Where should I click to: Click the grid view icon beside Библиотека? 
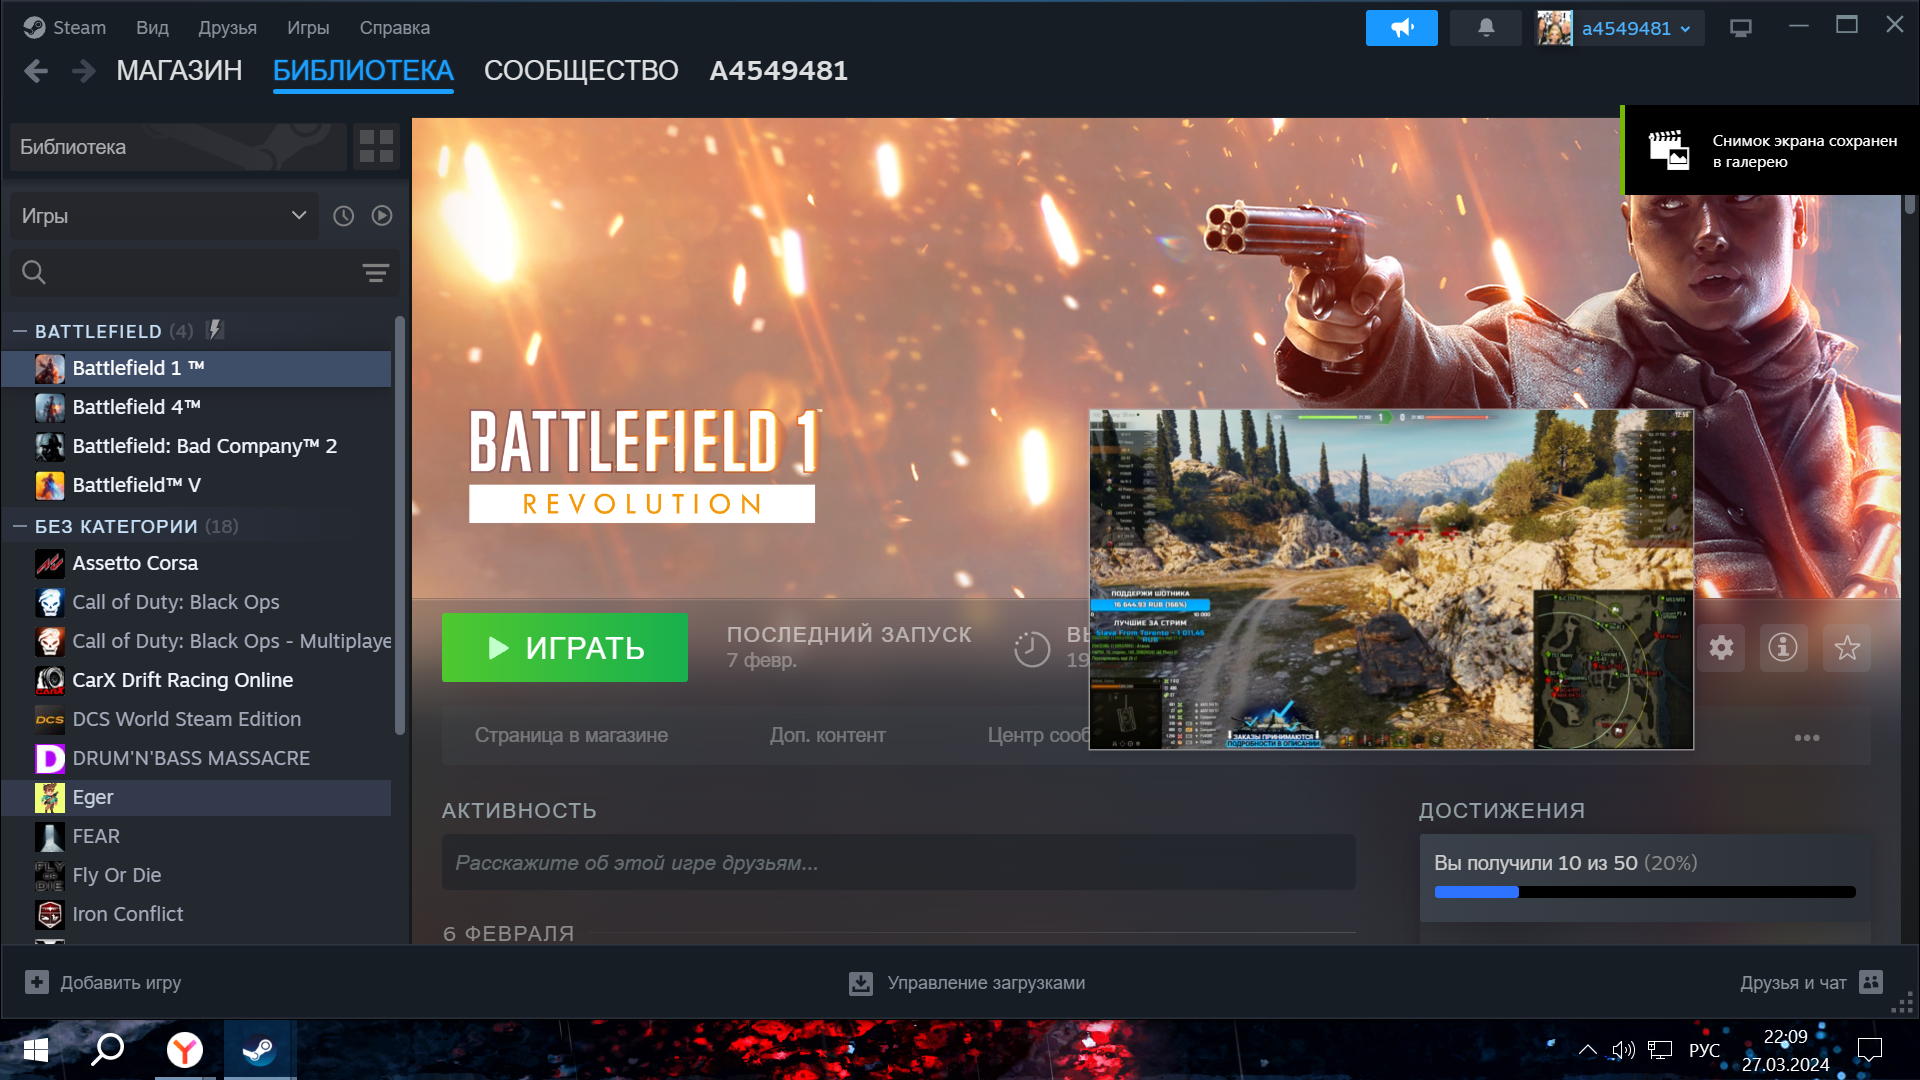[376, 146]
